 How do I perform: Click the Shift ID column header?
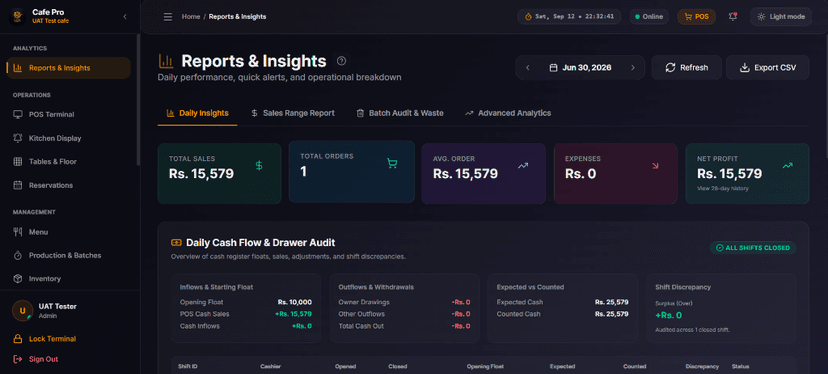(x=188, y=366)
